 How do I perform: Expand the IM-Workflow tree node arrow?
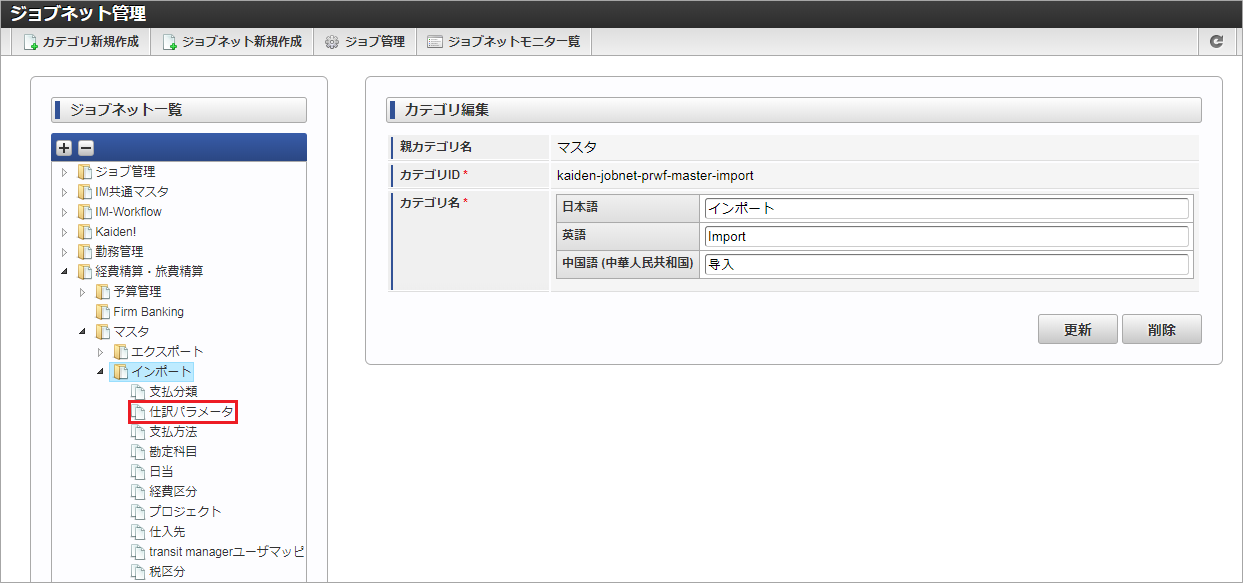pos(65,212)
